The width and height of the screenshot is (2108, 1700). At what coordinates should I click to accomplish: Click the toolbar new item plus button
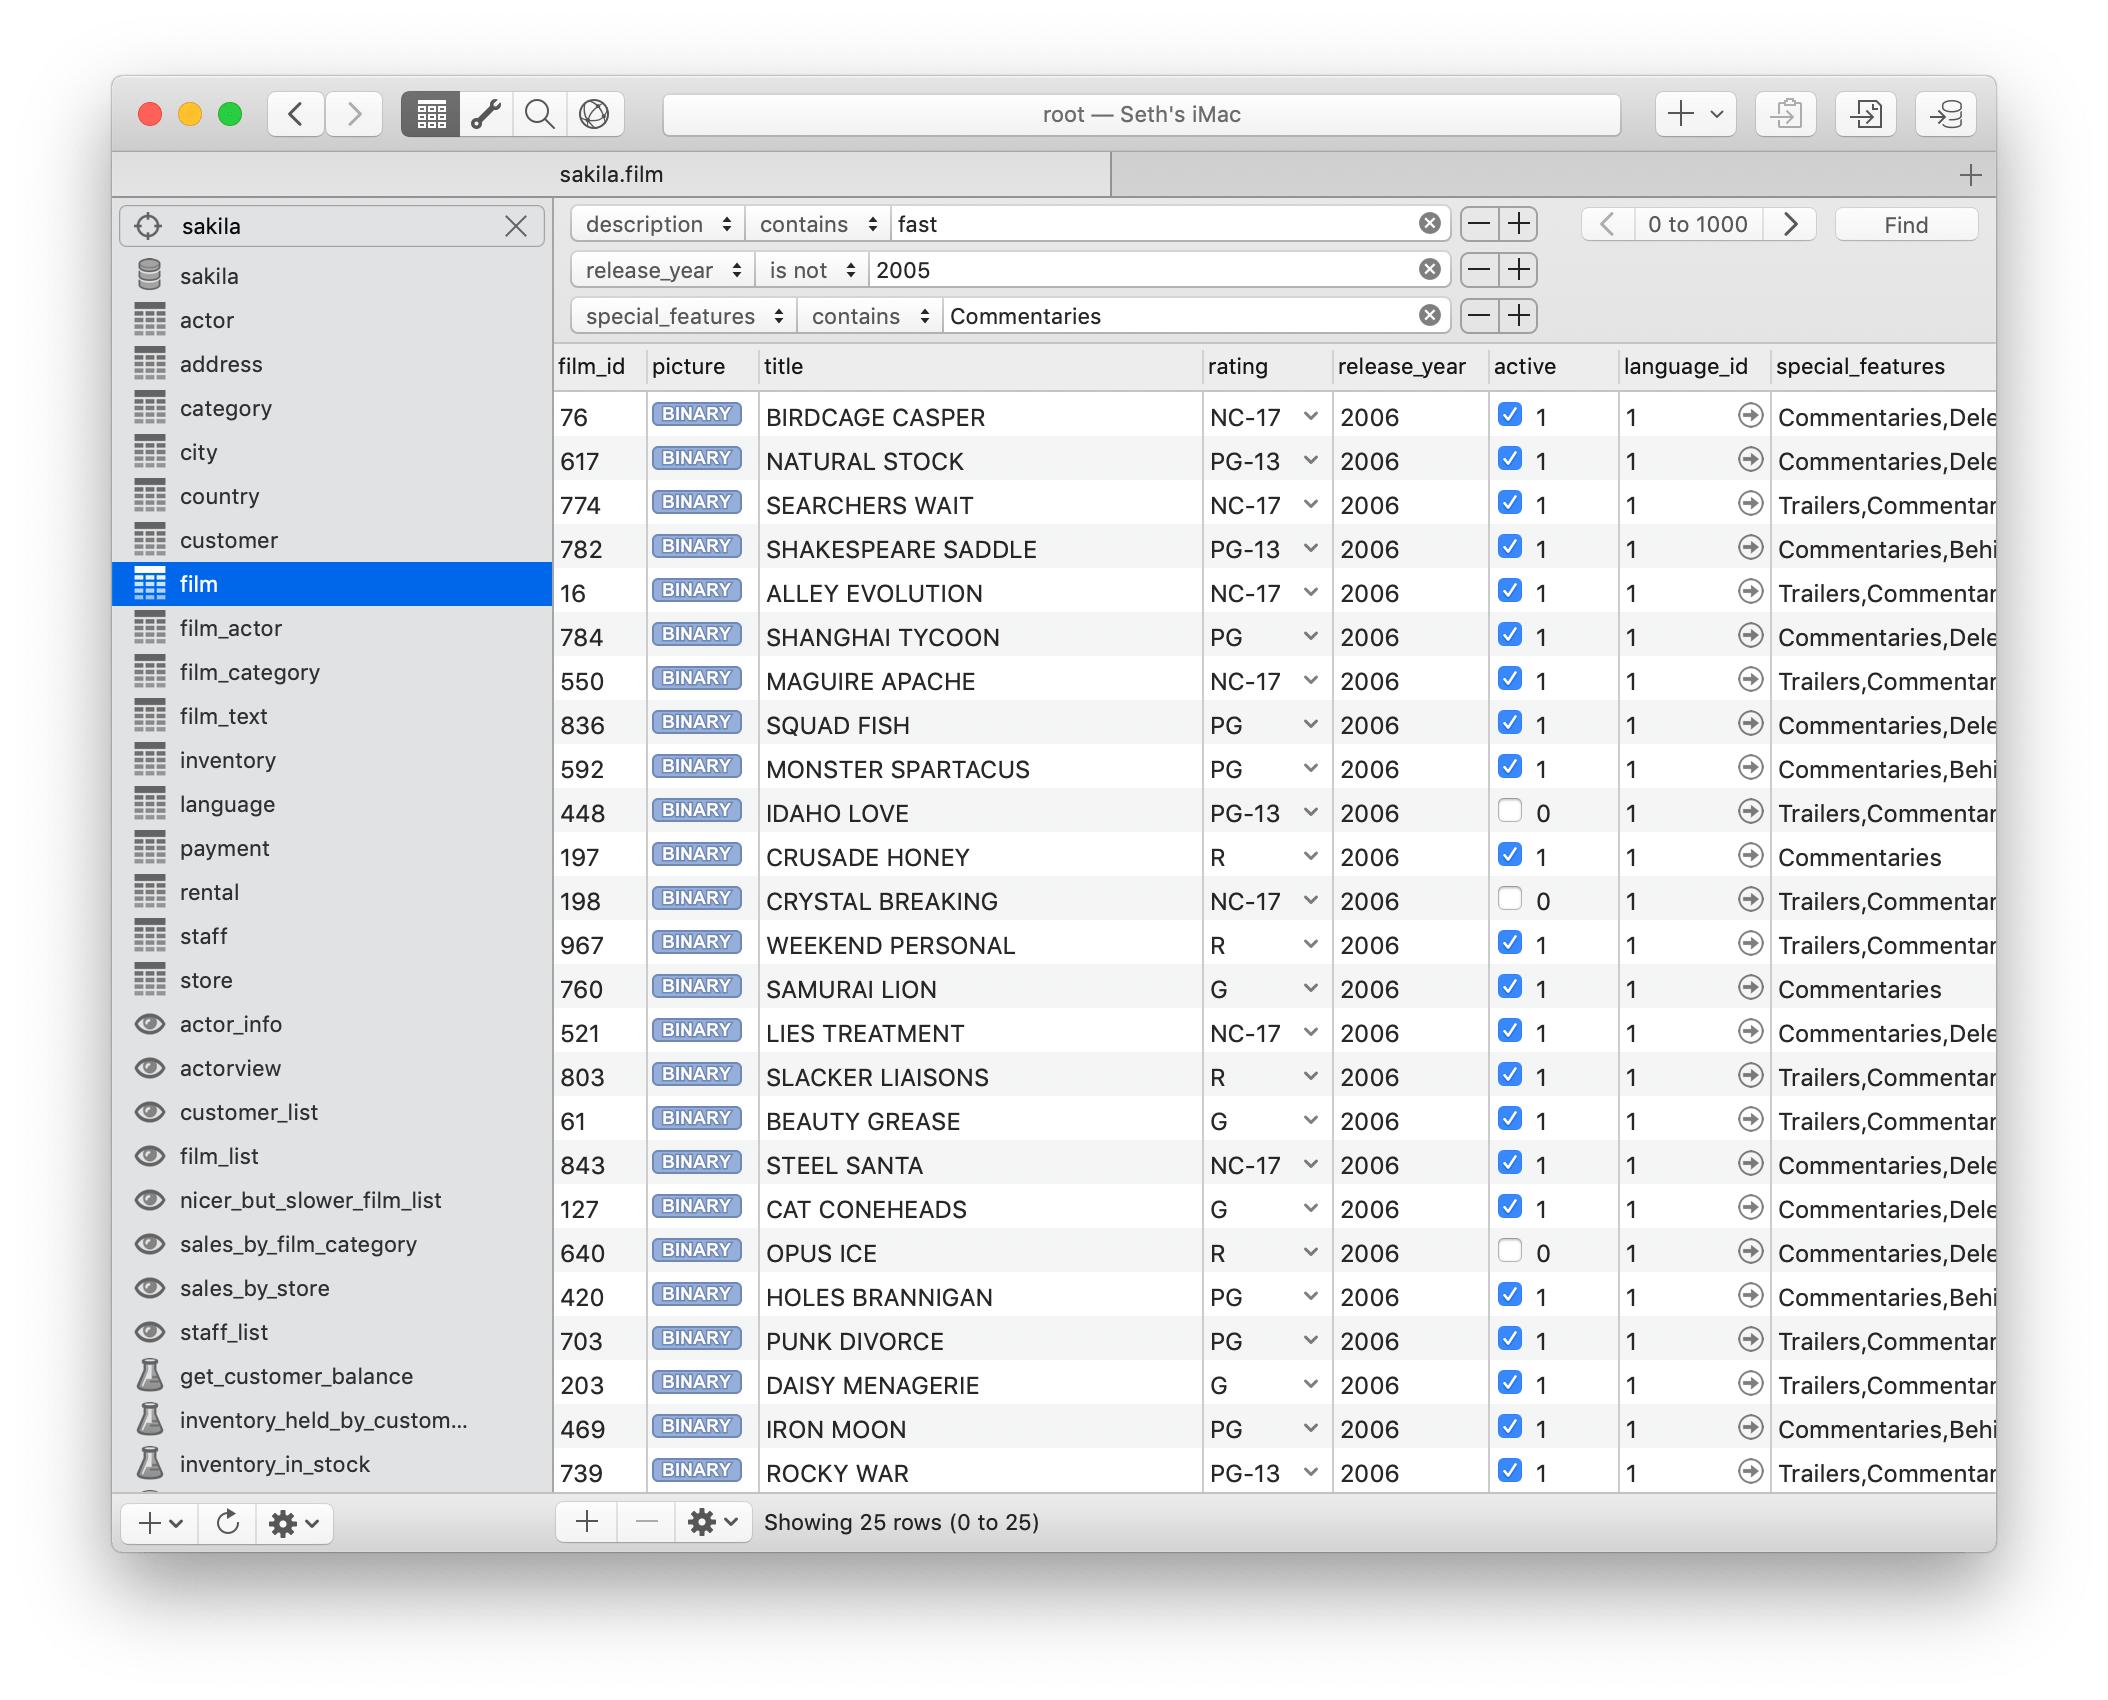(1695, 114)
